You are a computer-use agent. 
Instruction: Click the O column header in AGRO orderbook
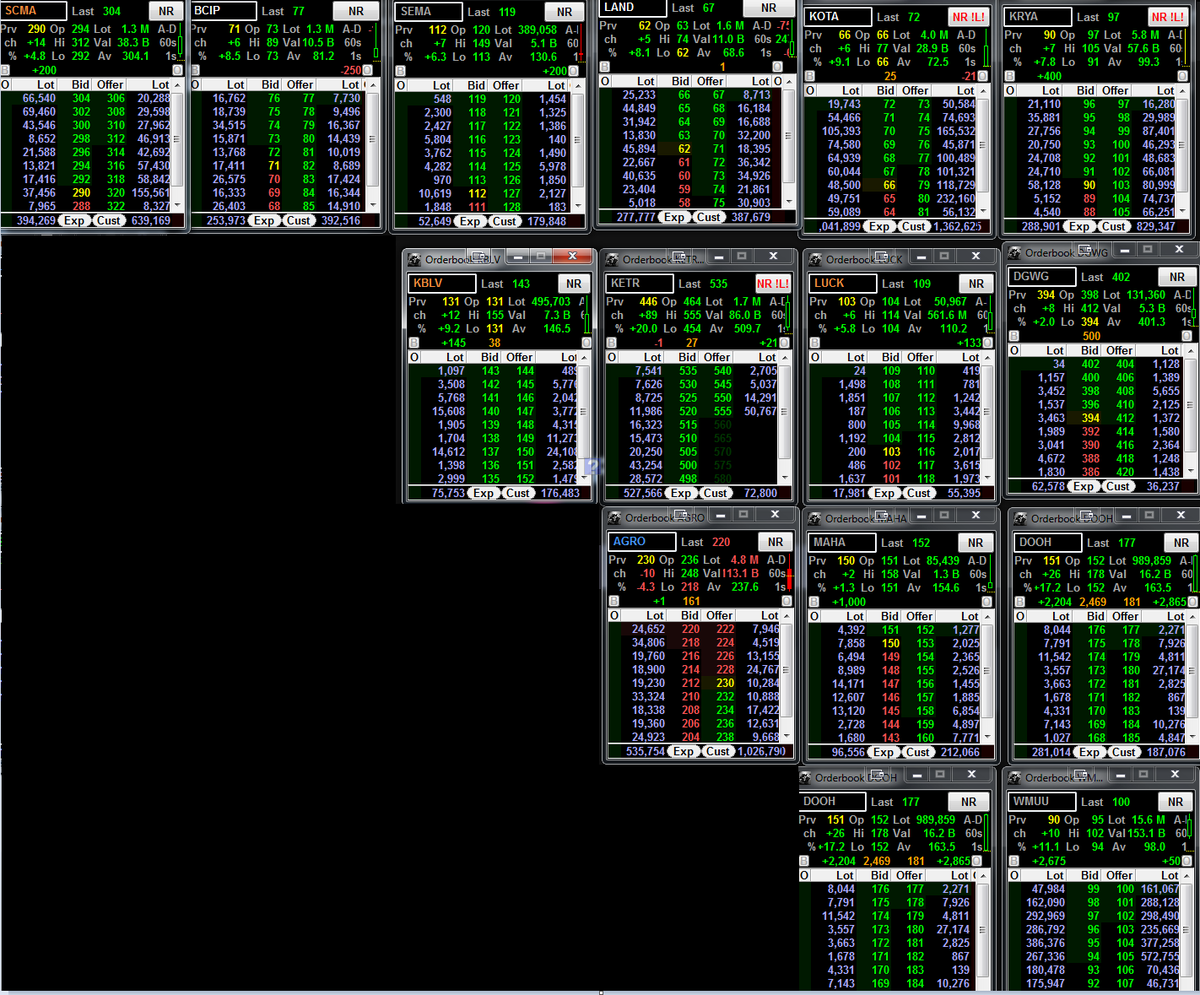click(614, 616)
